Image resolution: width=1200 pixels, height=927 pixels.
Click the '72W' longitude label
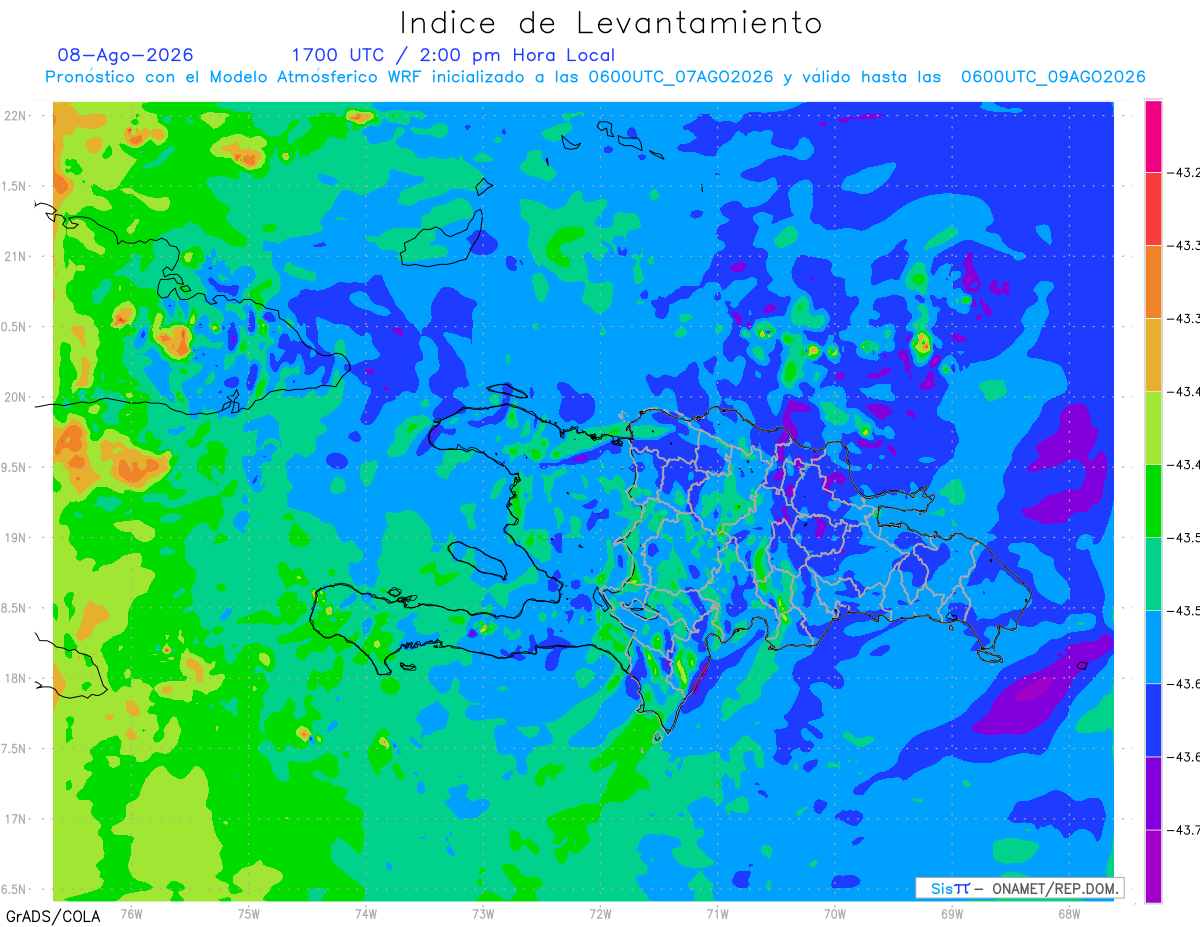[x=600, y=912]
